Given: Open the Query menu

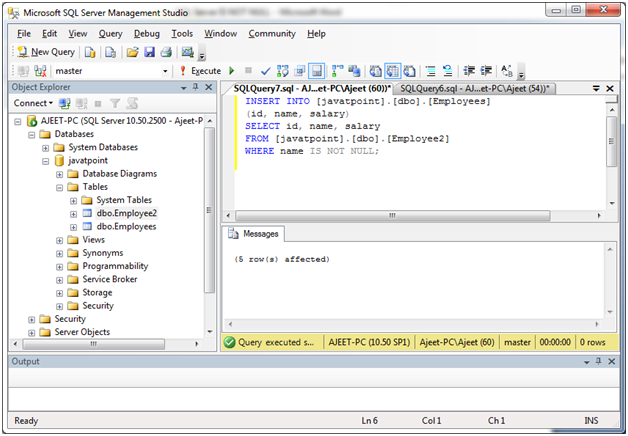Looking at the screenshot, I should 111,34.
